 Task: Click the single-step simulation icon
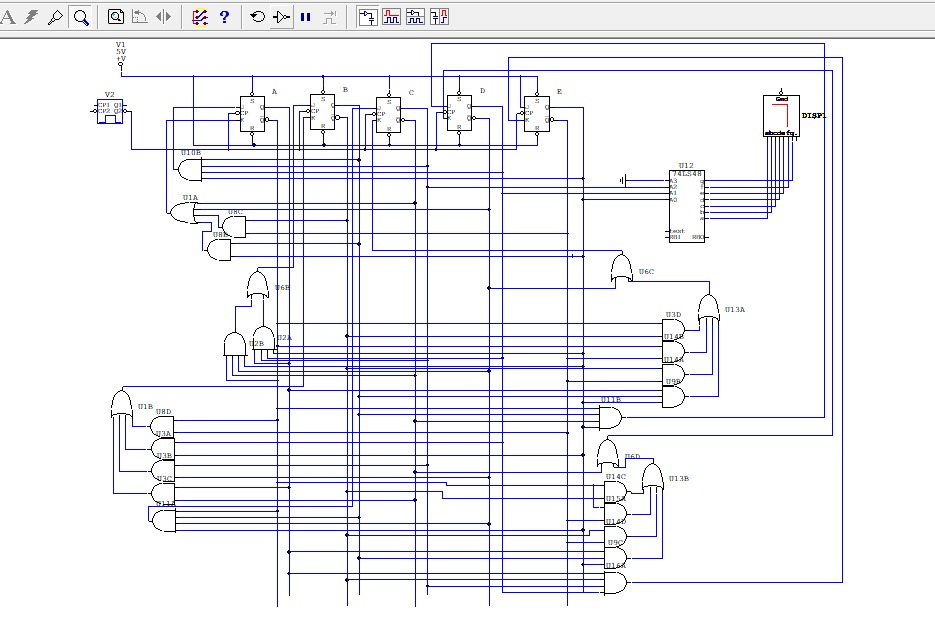(x=328, y=16)
